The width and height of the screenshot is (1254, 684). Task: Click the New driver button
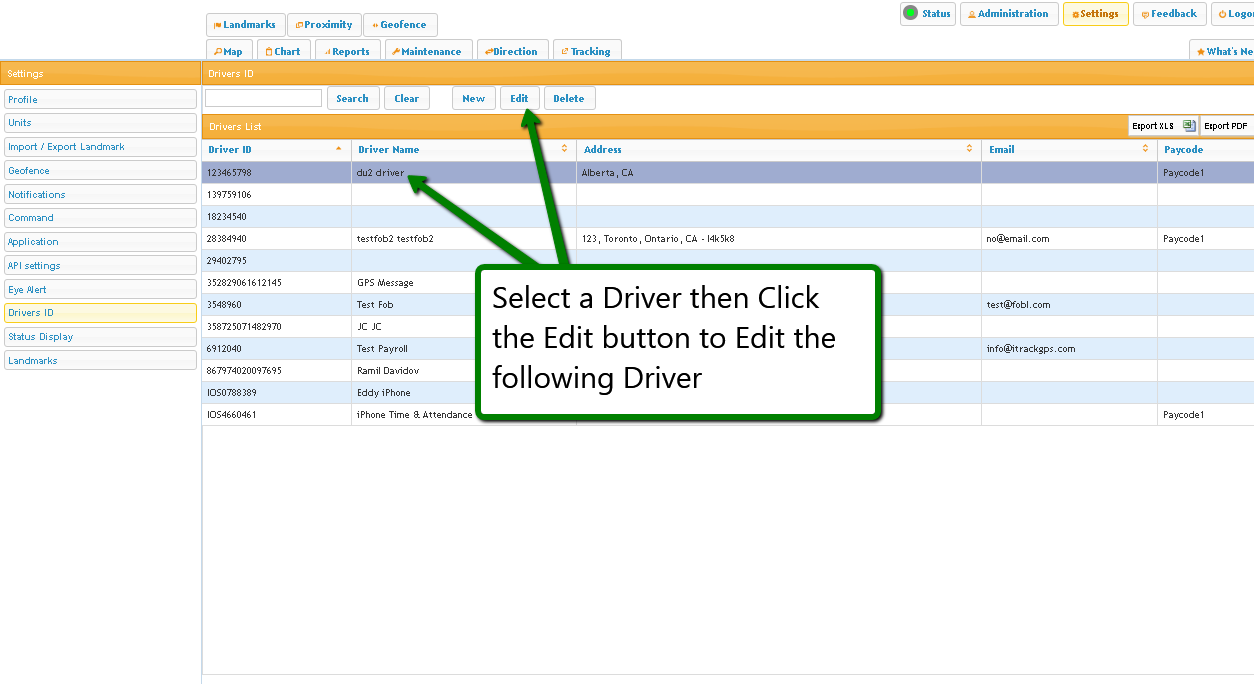473,98
